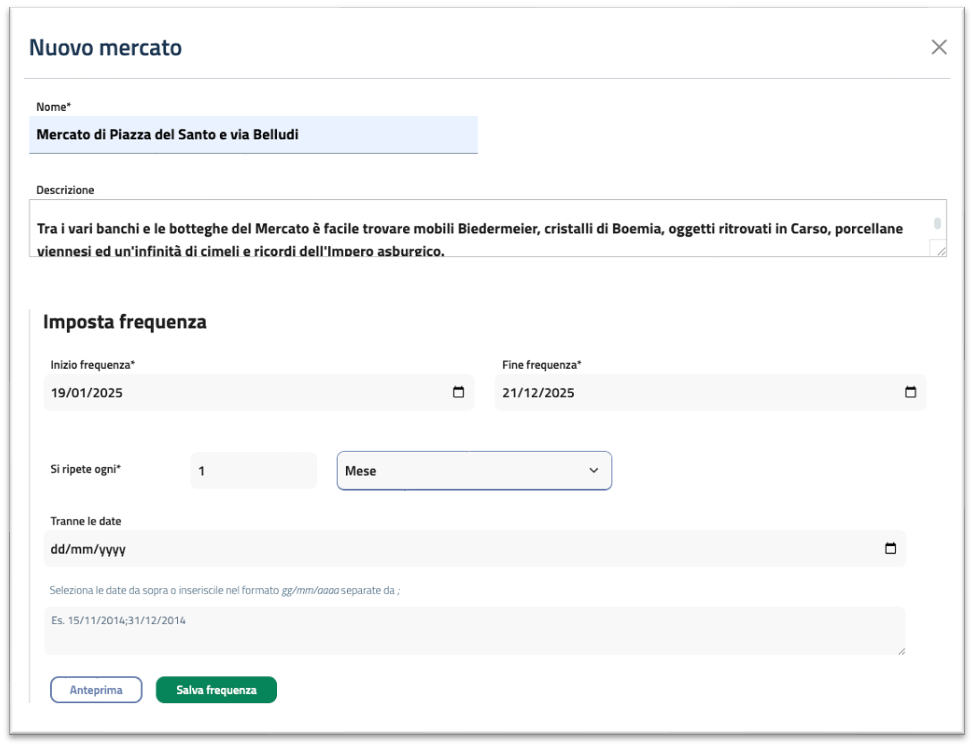Click the Anteprima button
Screen dimensions: 972x745
point(96,690)
